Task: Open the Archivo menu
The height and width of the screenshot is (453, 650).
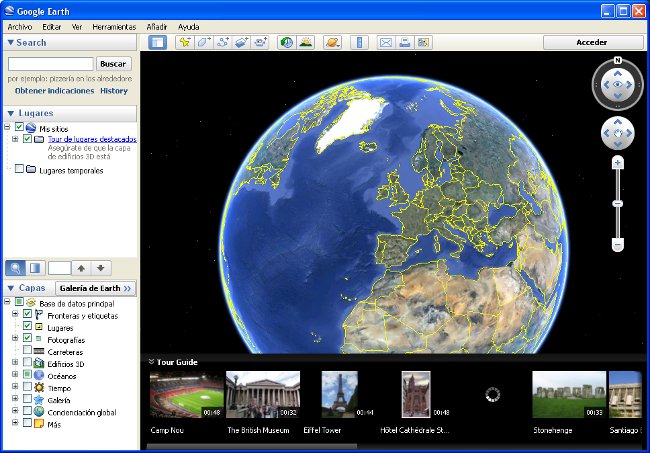Action: 20,27
